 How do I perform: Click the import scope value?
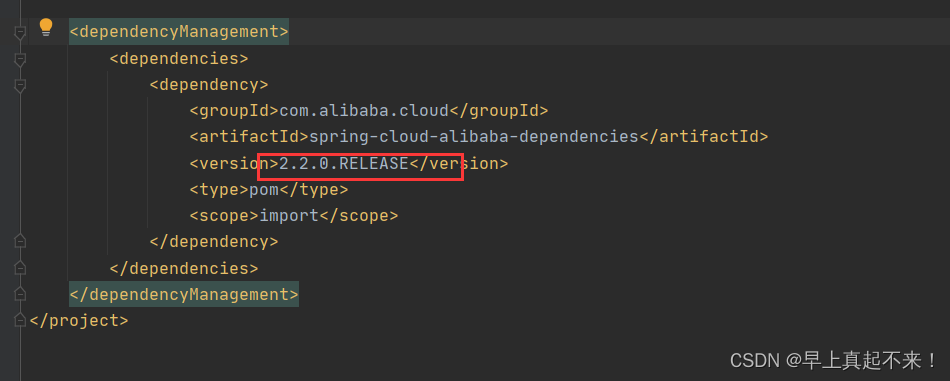coord(289,216)
